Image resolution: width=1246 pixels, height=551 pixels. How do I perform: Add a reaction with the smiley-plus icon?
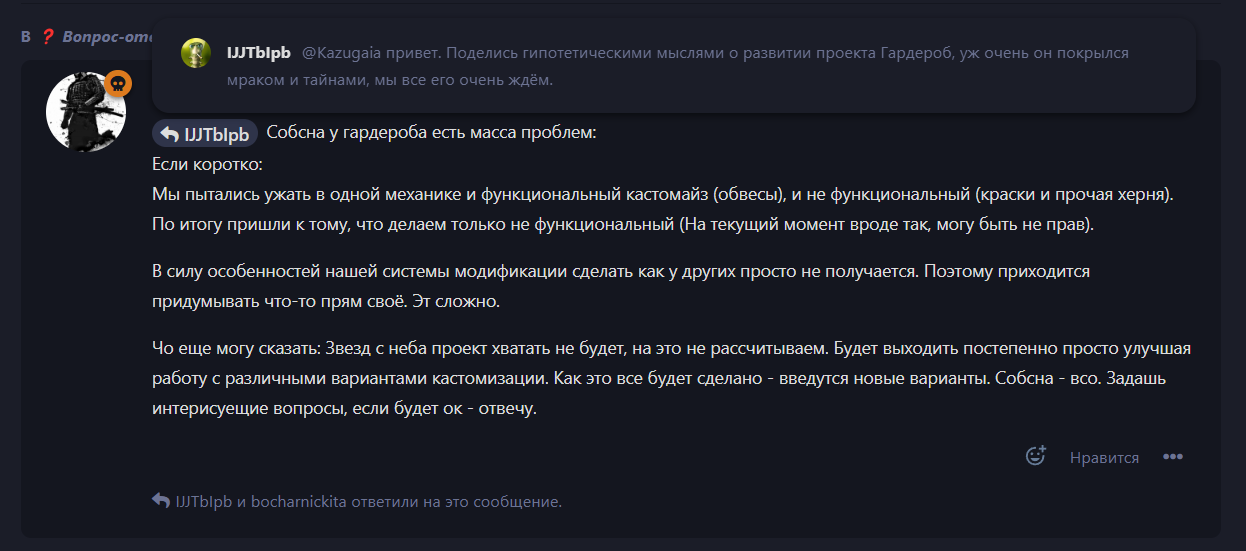click(x=1036, y=455)
